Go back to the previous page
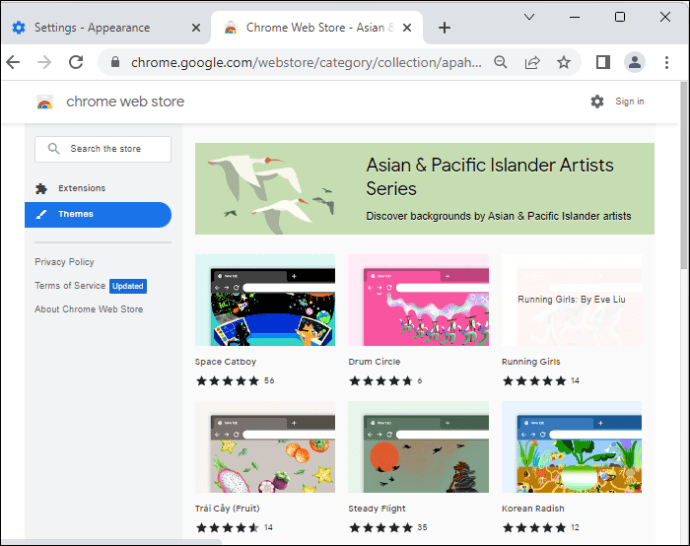Screen dimensions: 690x546 click(x=13, y=62)
